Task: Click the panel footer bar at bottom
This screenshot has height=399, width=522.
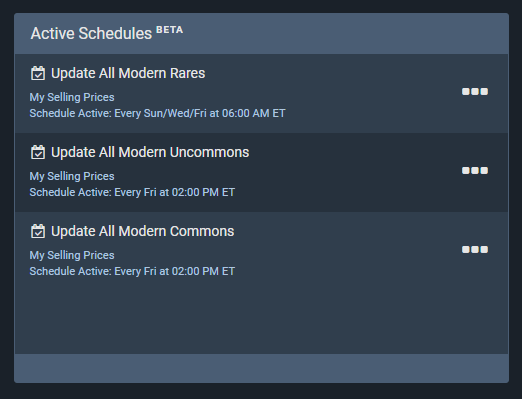Action: [x=261, y=368]
